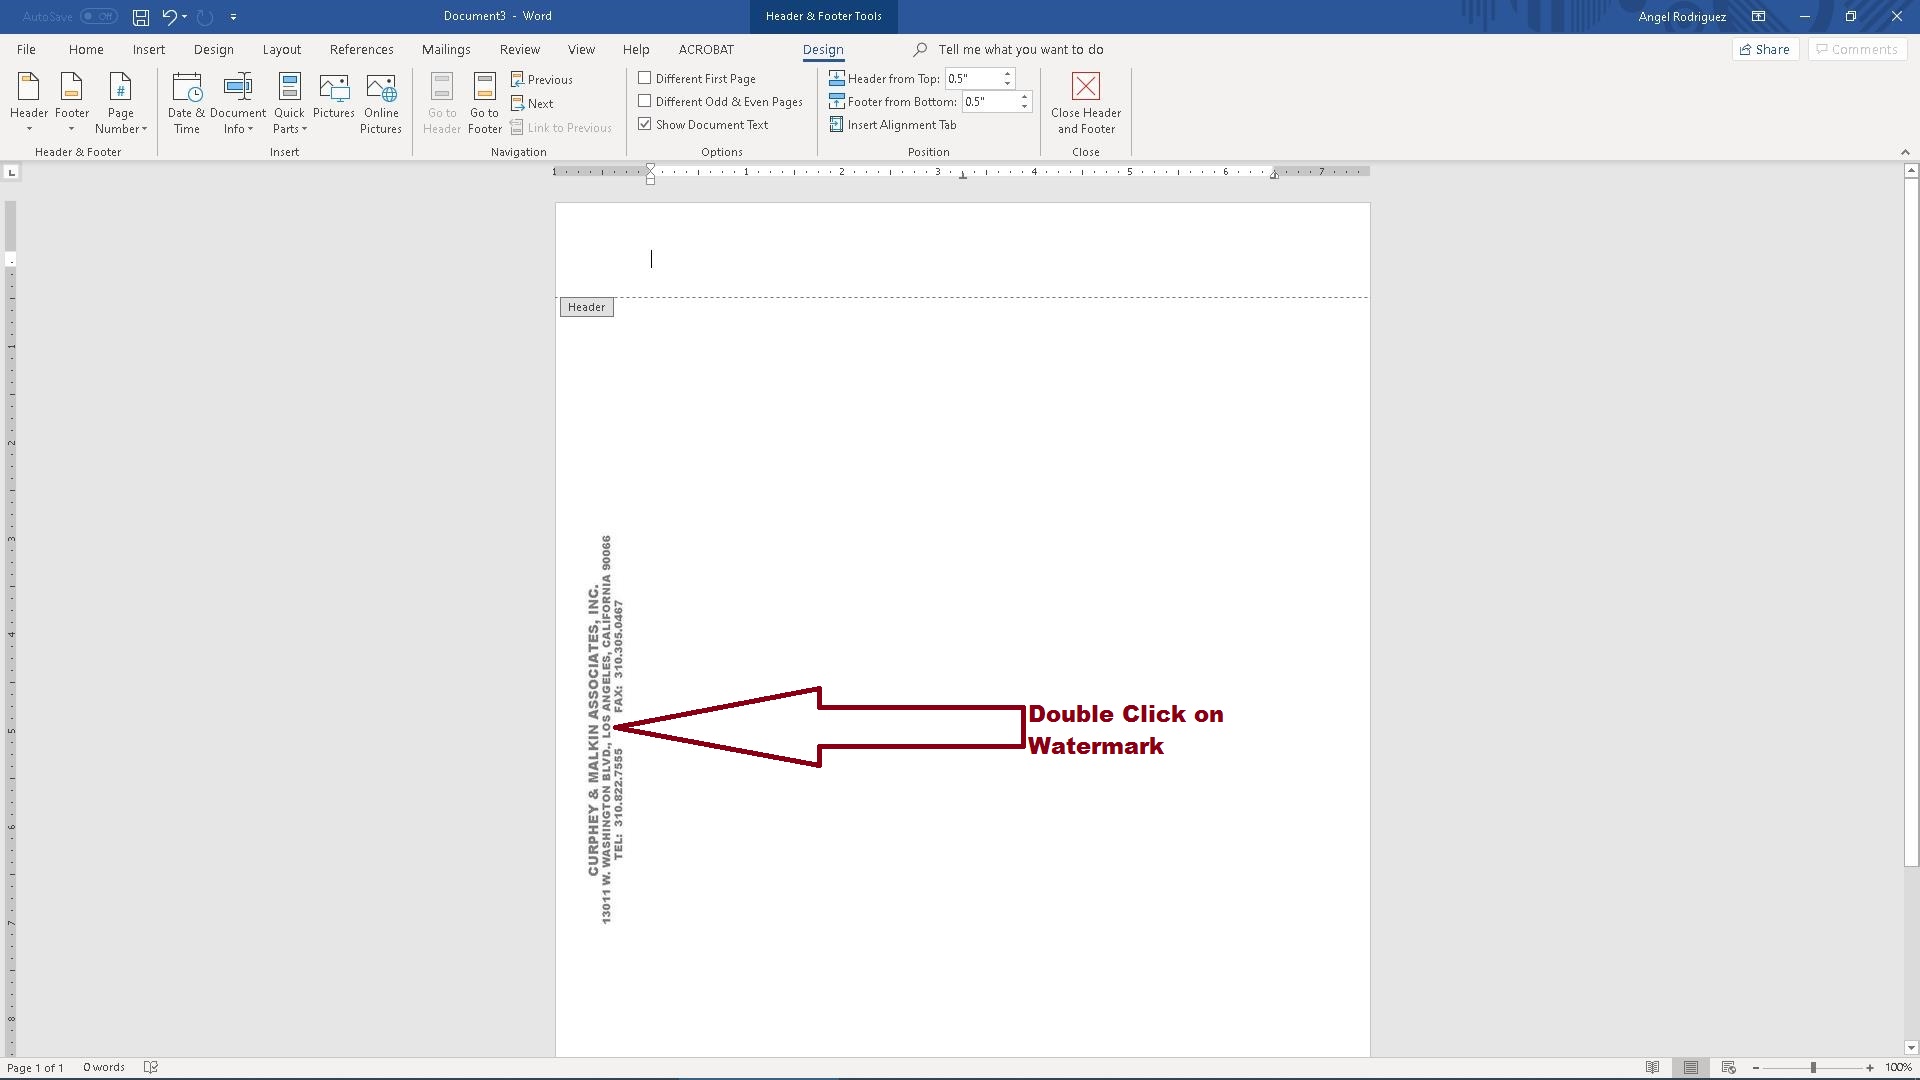Open the Layout ribbon tab

click(281, 49)
